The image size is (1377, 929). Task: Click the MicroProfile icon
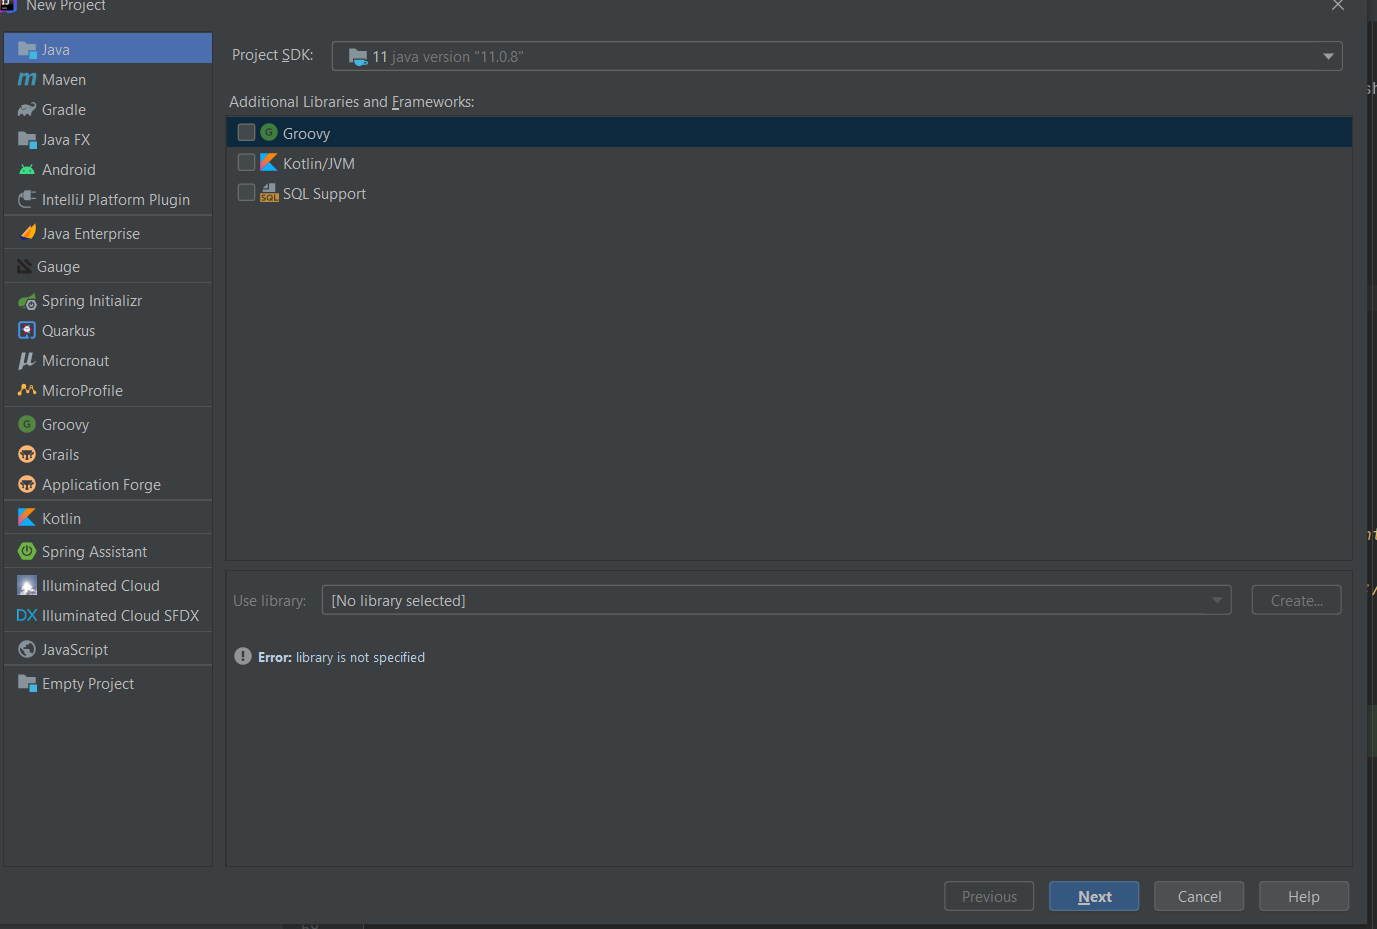(x=27, y=390)
